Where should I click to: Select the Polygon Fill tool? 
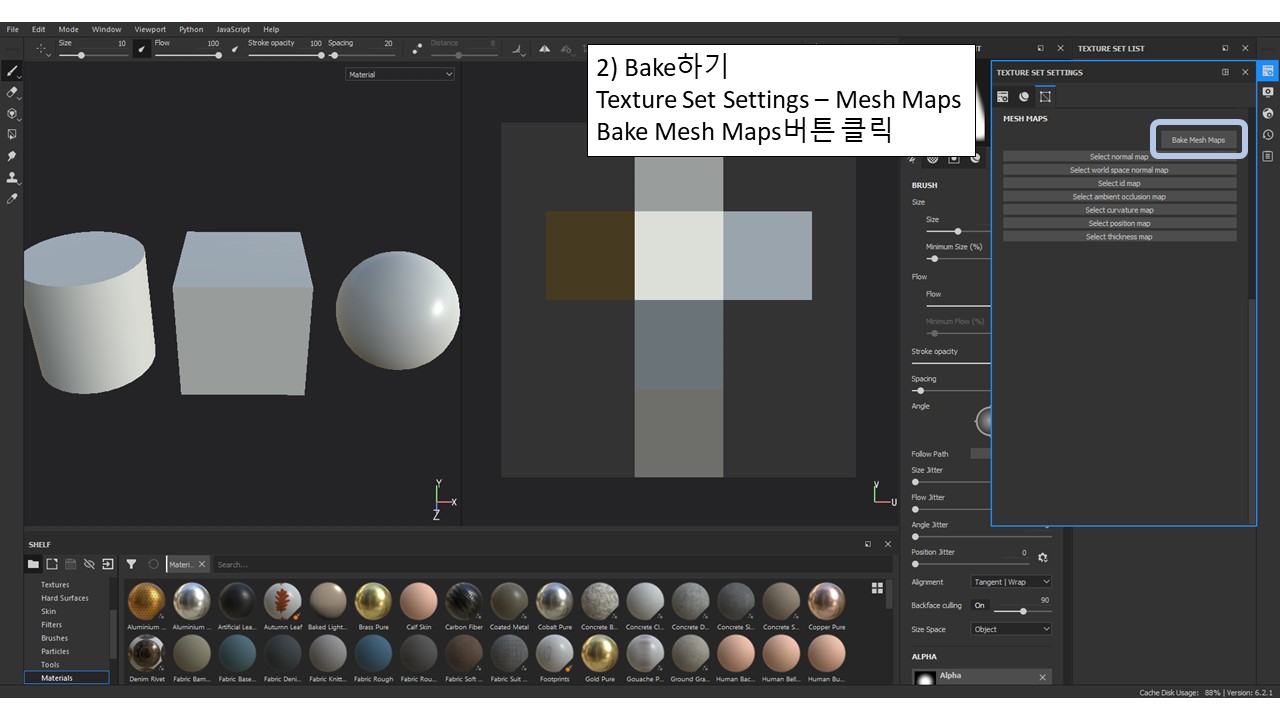coord(12,134)
